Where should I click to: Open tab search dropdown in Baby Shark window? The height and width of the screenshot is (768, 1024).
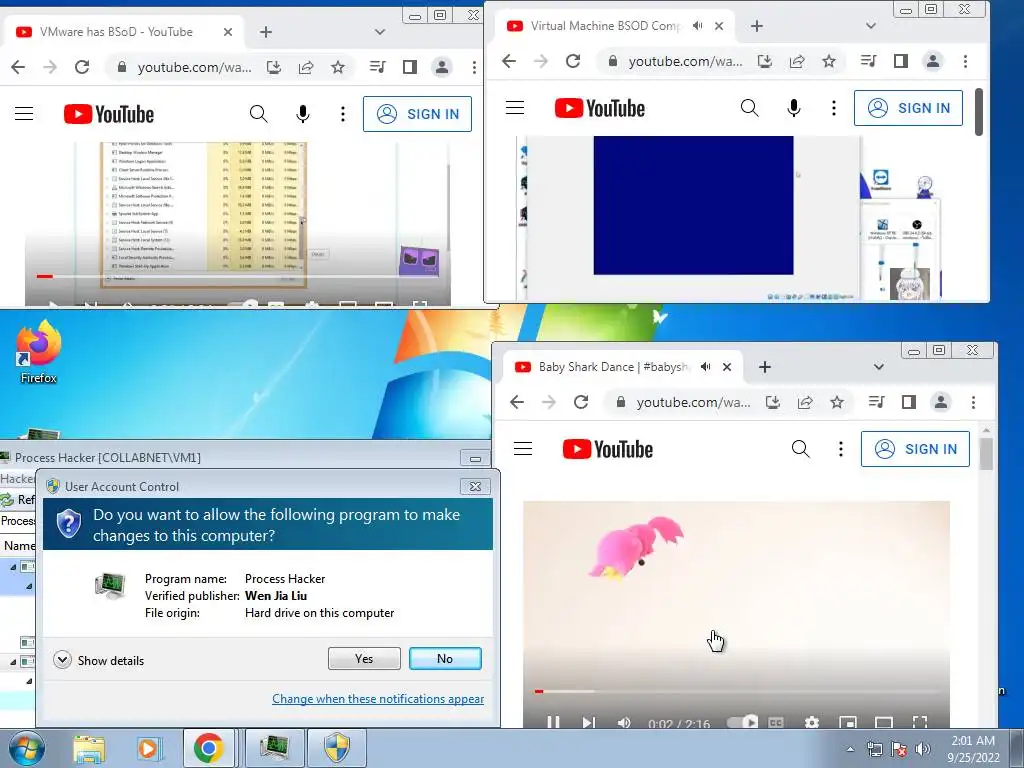click(x=878, y=367)
